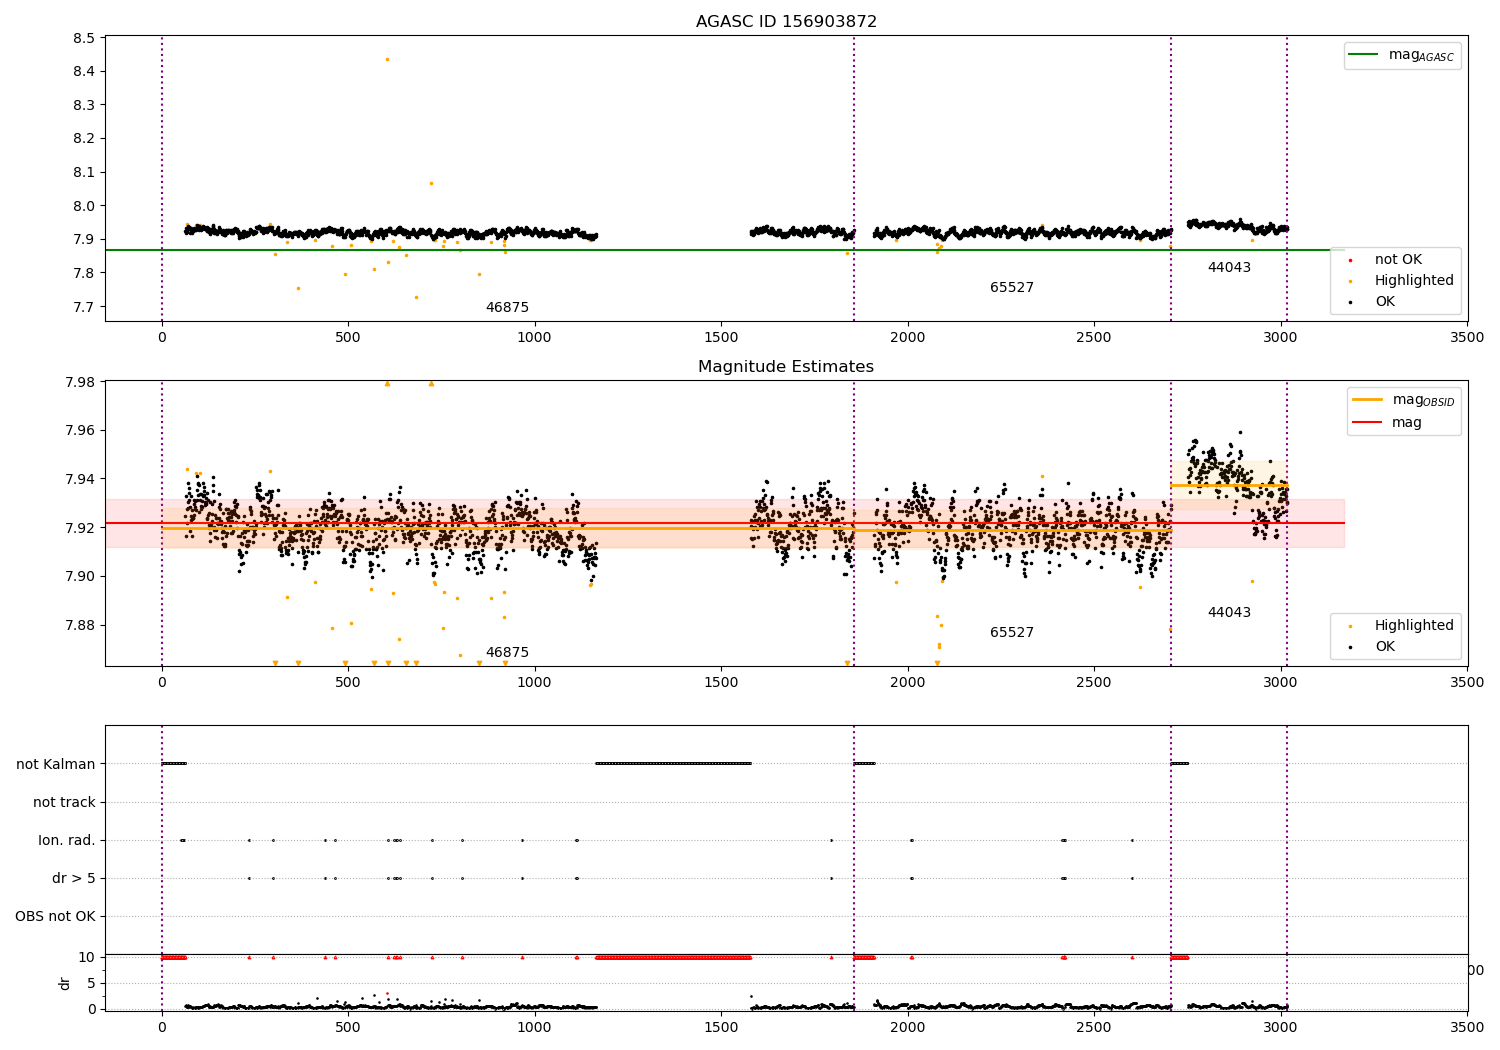This screenshot has height=1050, width=1500.
Task: Click the 'not track' row label
Action: 64,803
